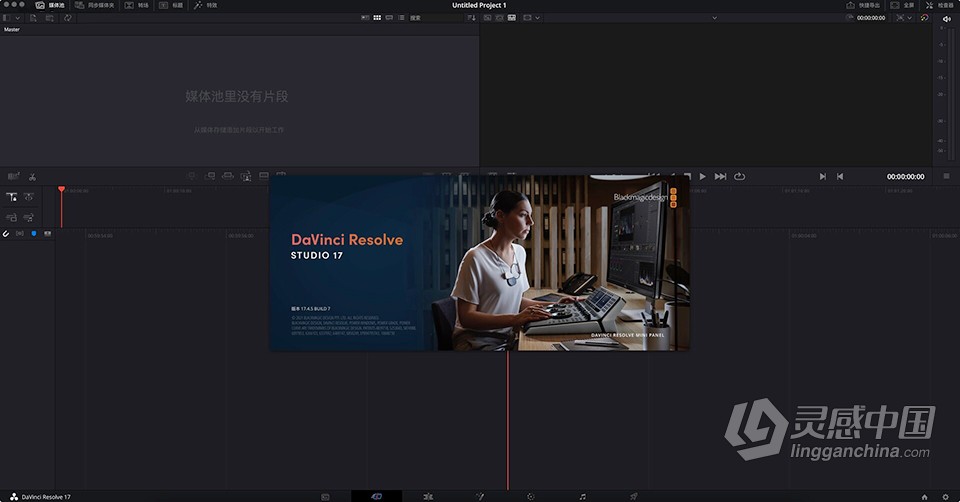The image size is (960, 502).
Task: Switch media pool to metadata view
Action: (366, 18)
